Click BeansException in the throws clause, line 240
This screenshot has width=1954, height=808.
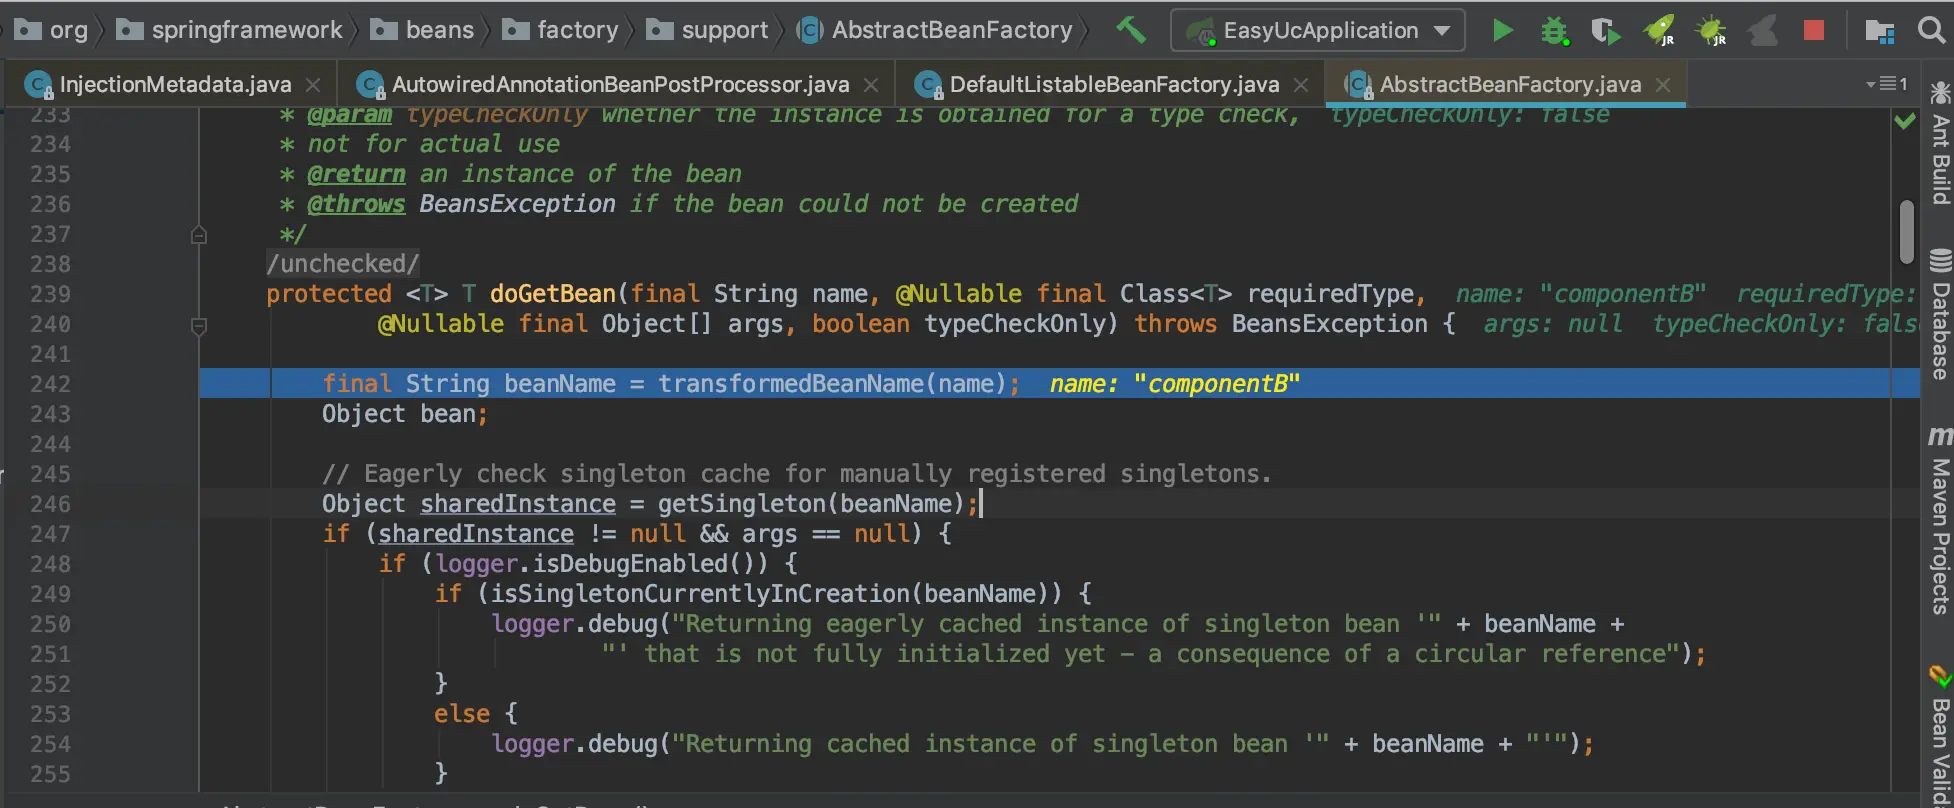[x=1330, y=324]
